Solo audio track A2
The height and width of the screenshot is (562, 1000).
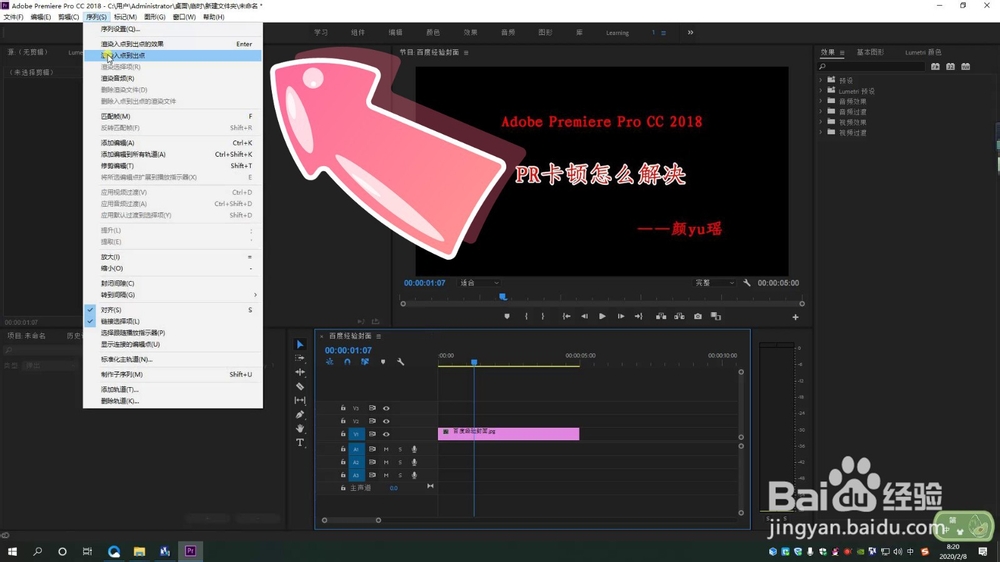tap(401, 462)
